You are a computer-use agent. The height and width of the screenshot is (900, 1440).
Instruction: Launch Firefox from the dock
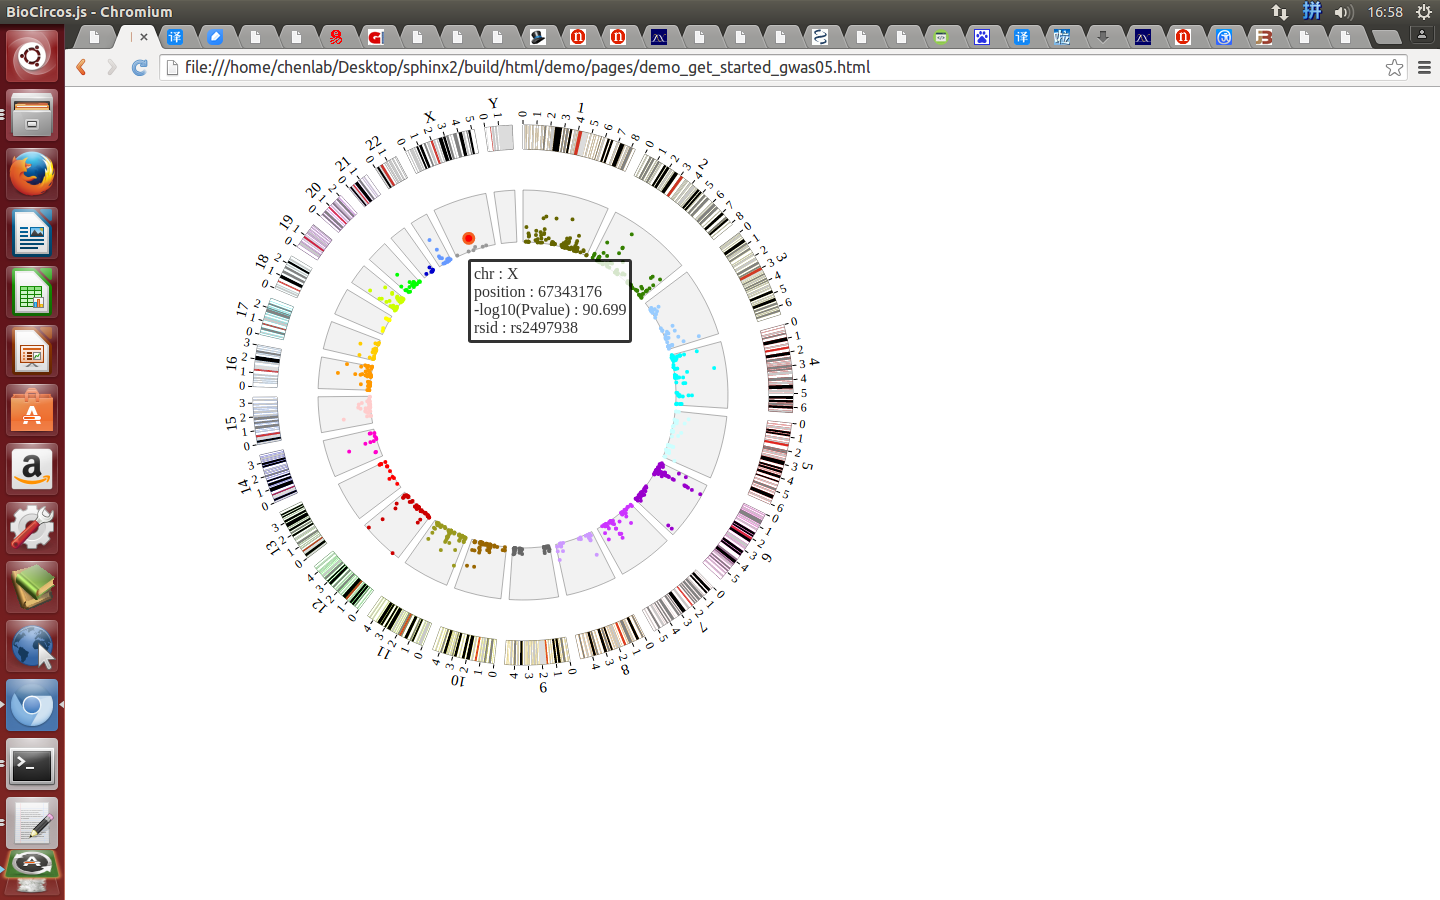click(x=32, y=174)
